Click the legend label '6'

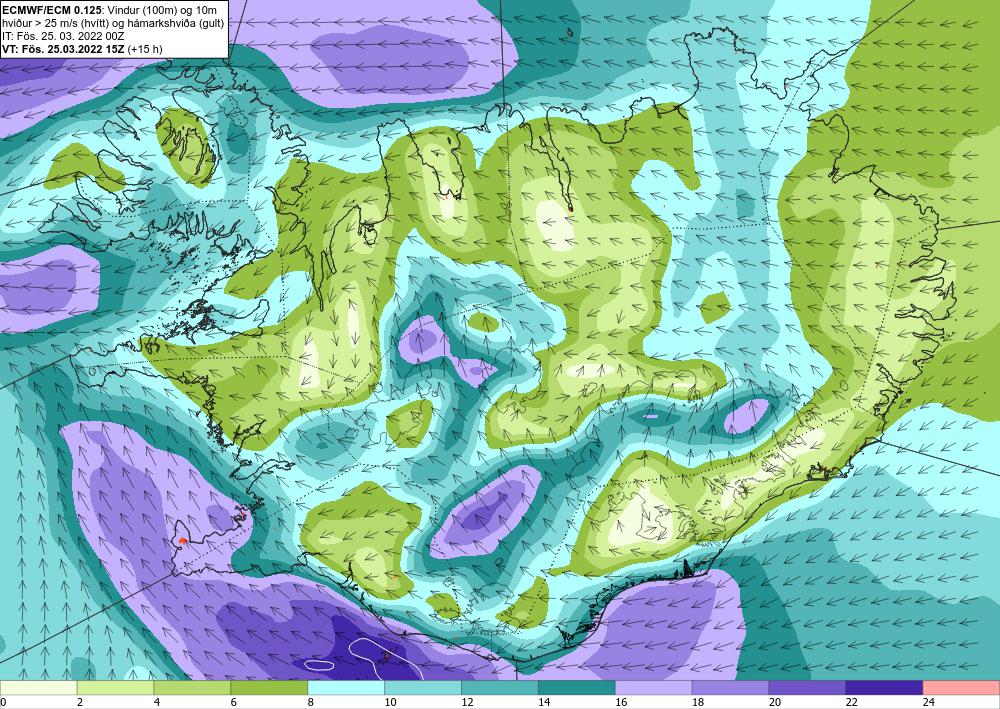233,702
